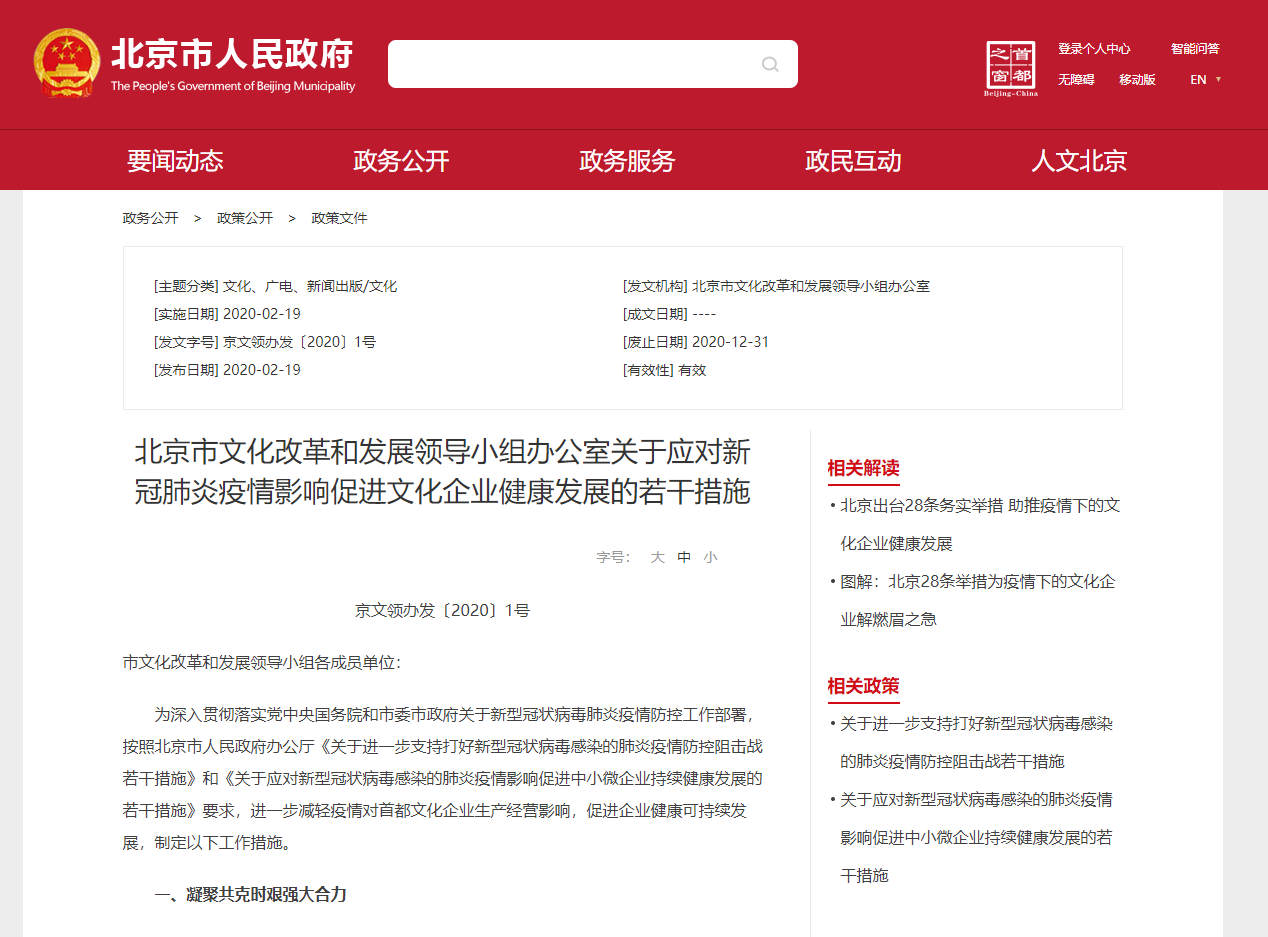Open the 要闻动态 menu
Viewport: 1268px width, 937px height.
click(x=175, y=160)
